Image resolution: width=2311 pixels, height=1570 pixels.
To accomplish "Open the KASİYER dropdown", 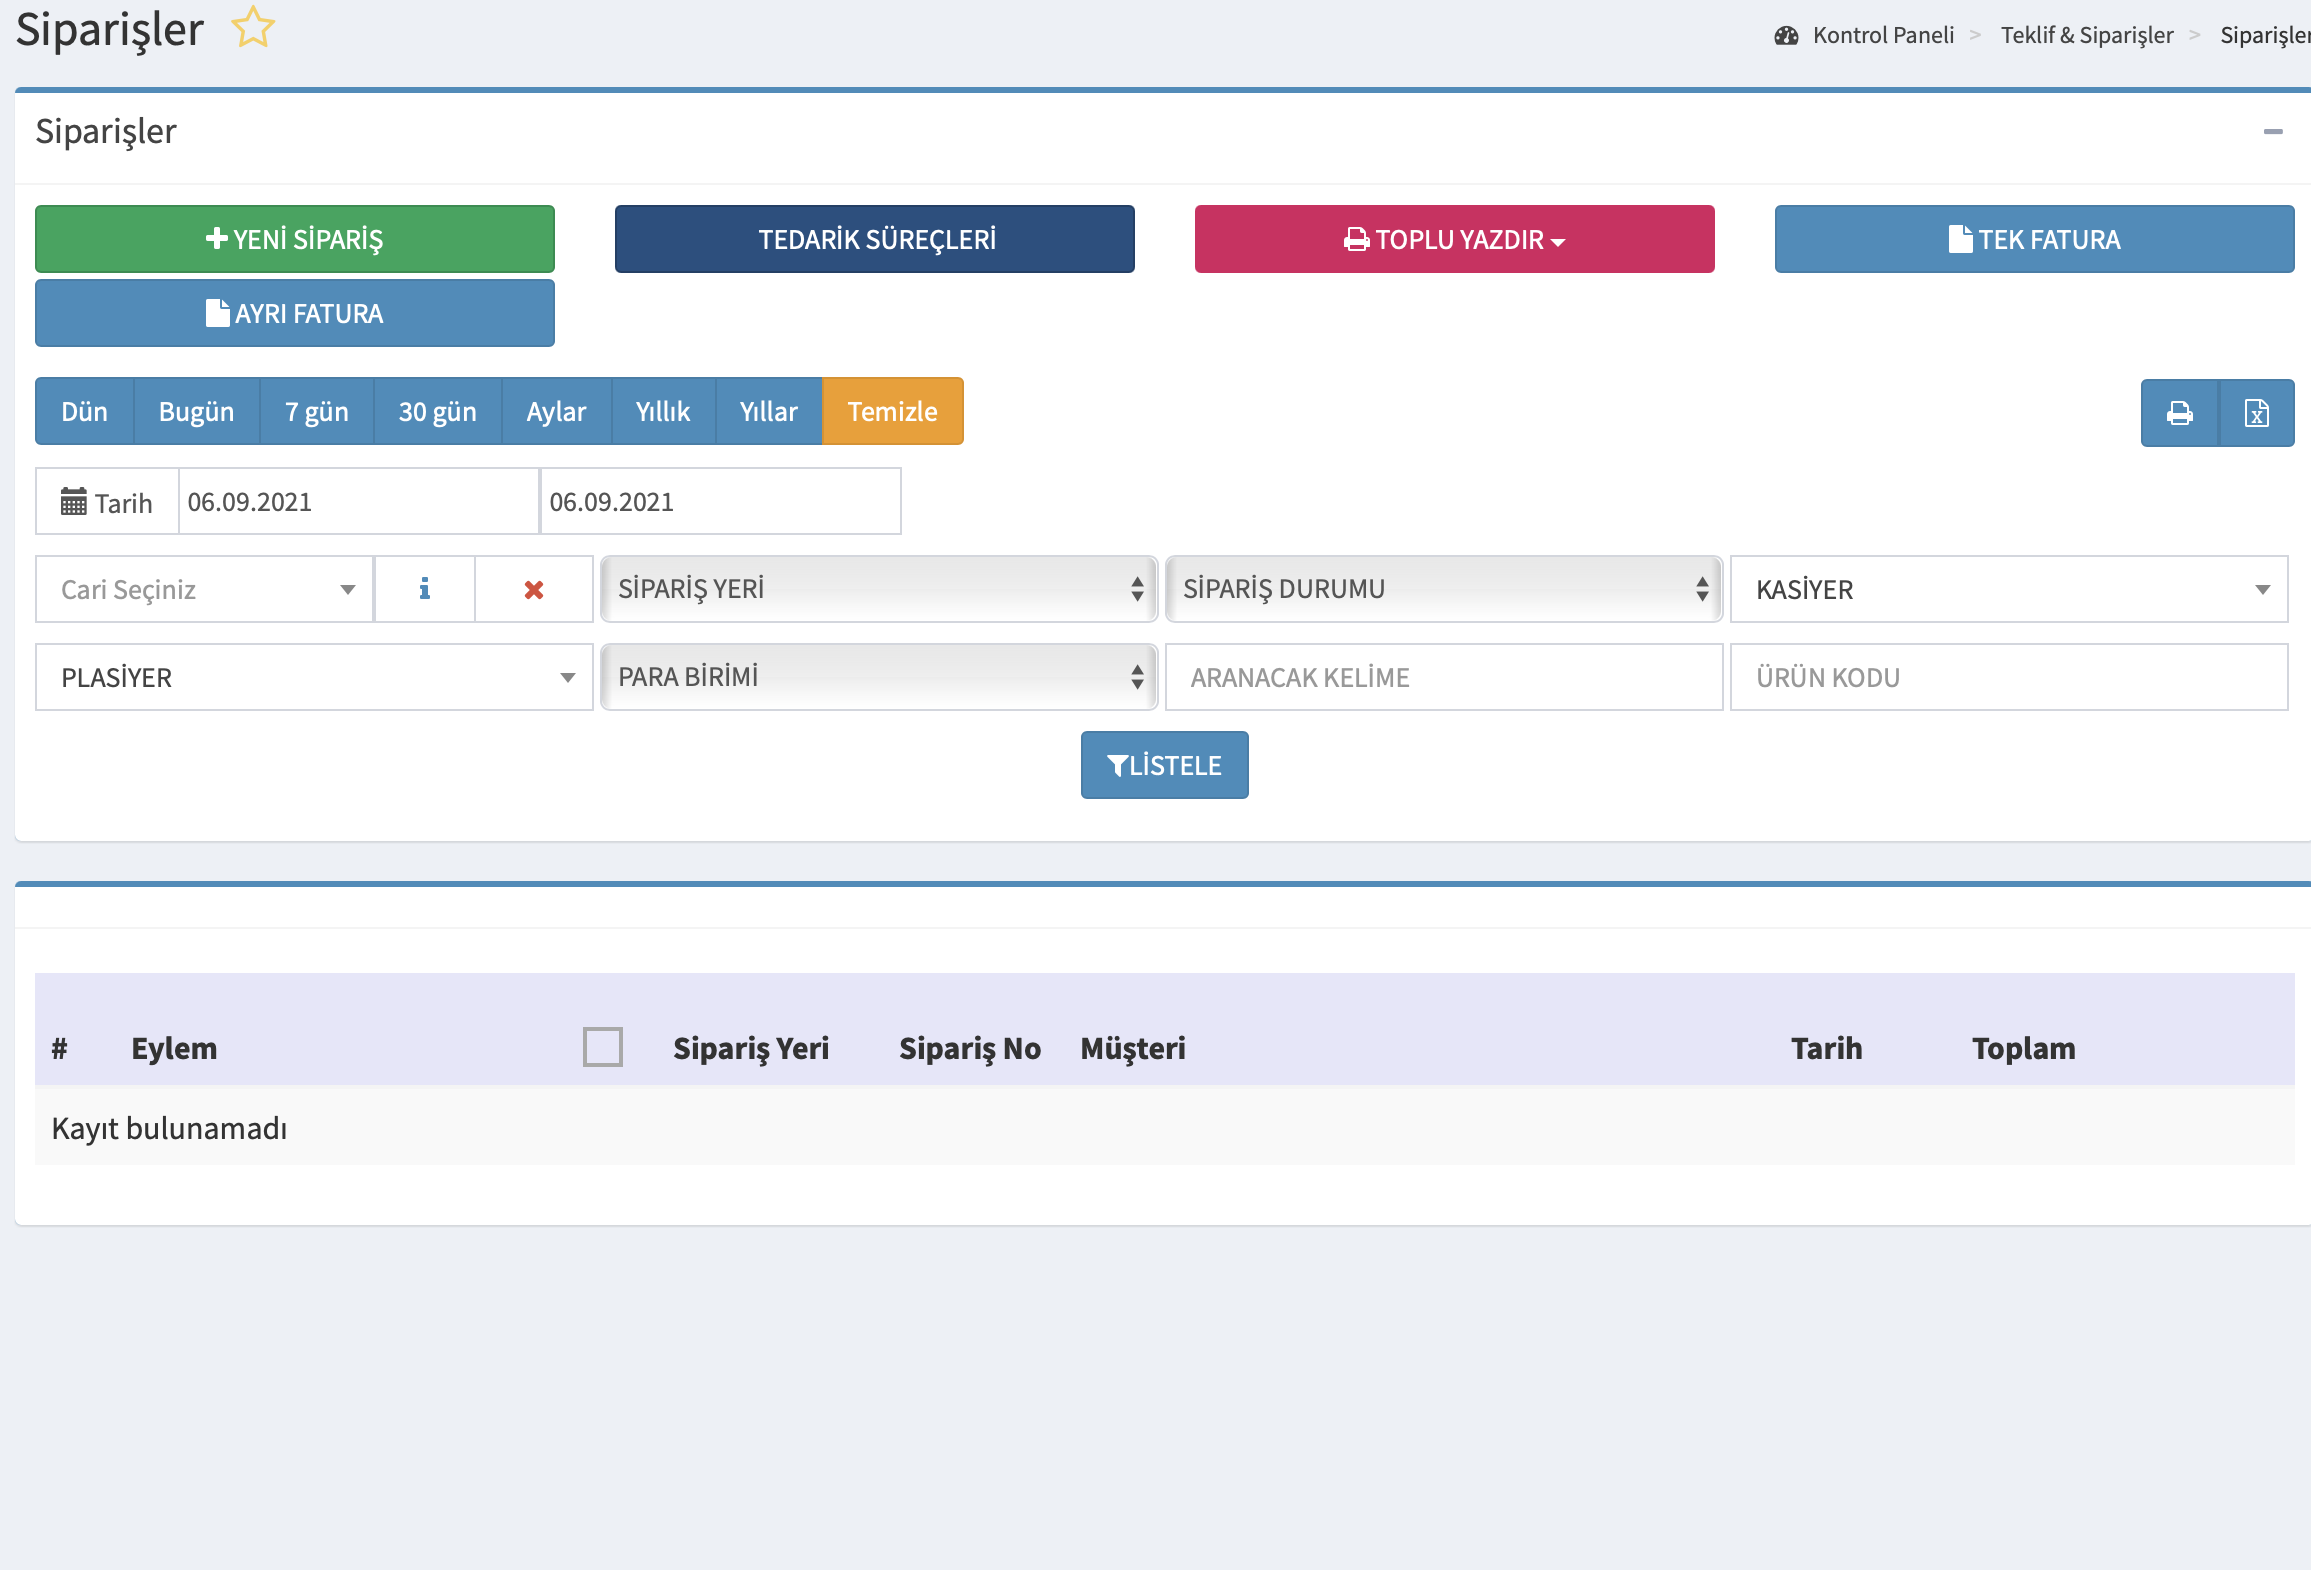I will coord(2008,589).
